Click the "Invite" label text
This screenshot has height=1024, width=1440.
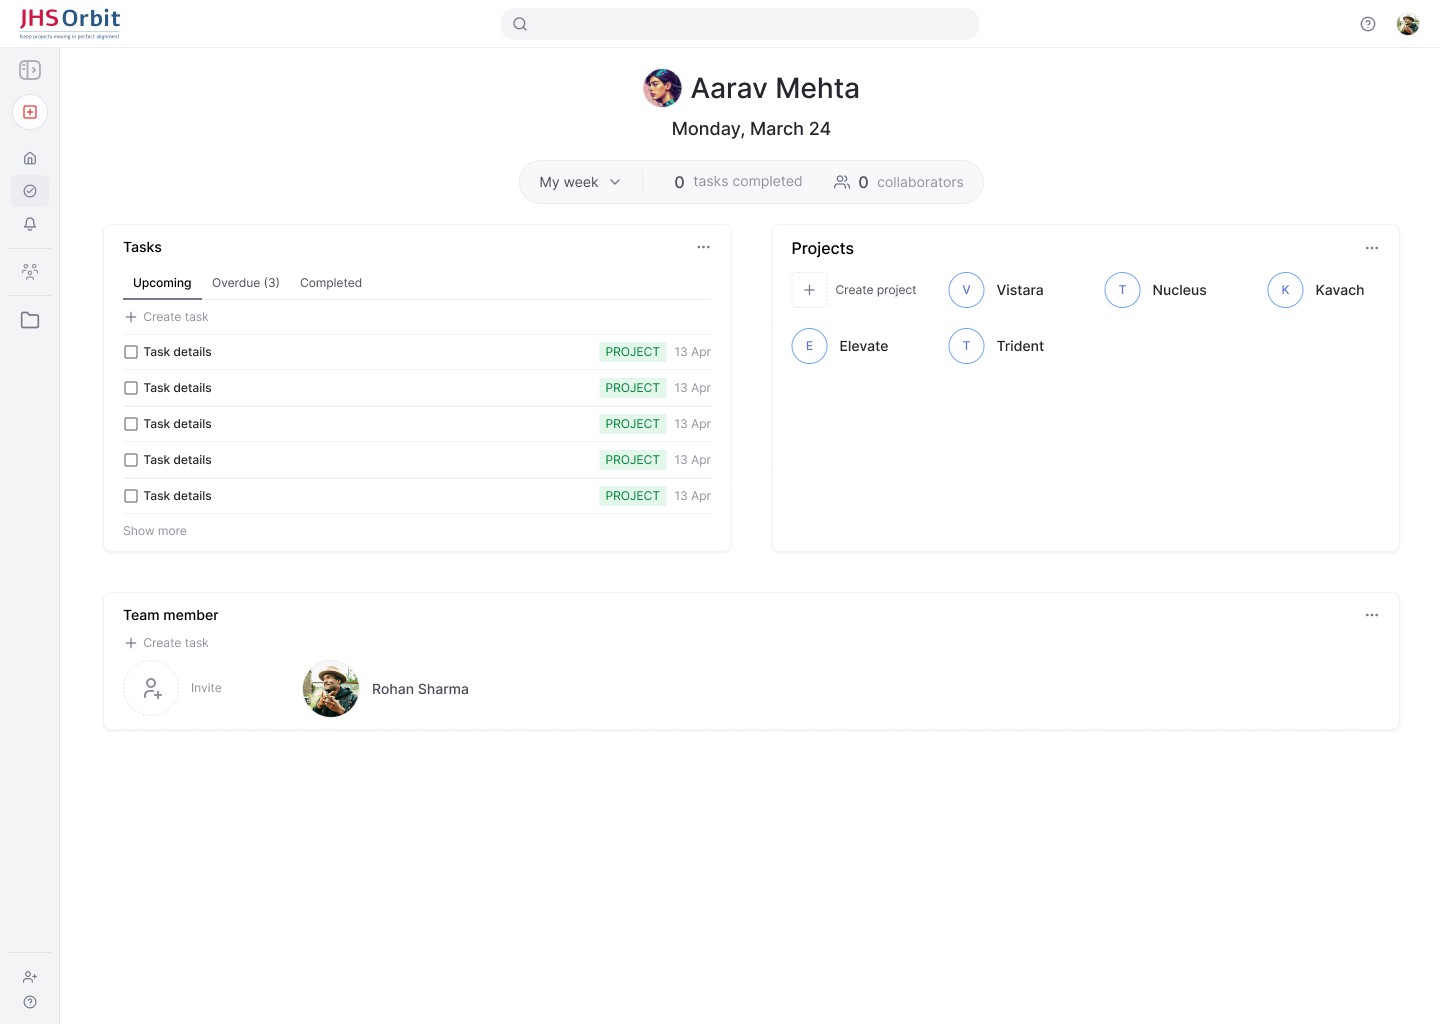[x=206, y=688]
